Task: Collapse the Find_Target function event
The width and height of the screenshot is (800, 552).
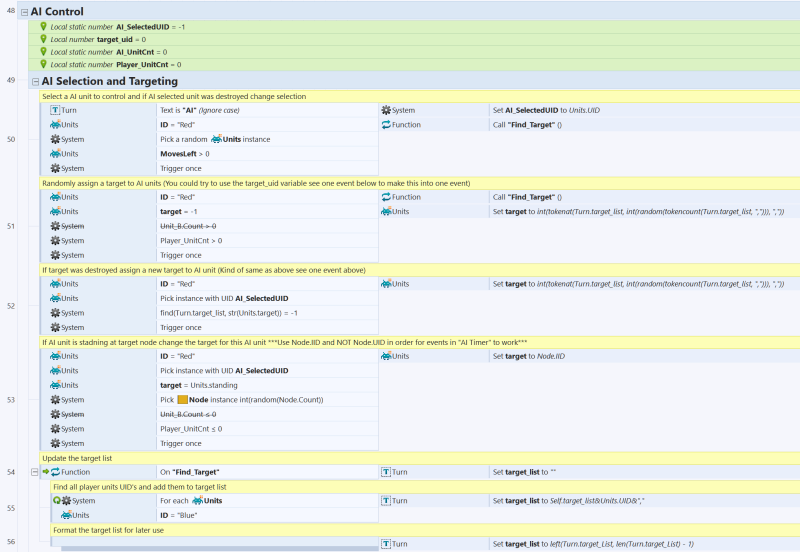Action: (x=35, y=472)
